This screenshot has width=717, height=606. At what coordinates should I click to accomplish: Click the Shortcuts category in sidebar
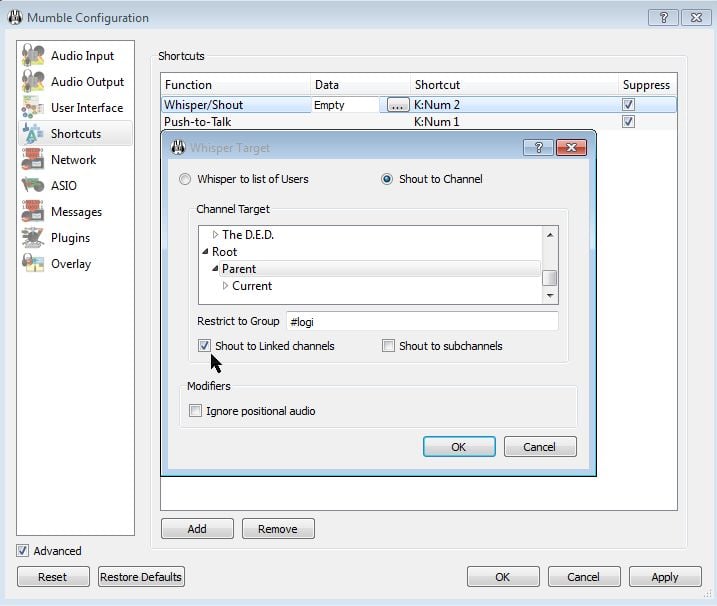pos(75,134)
